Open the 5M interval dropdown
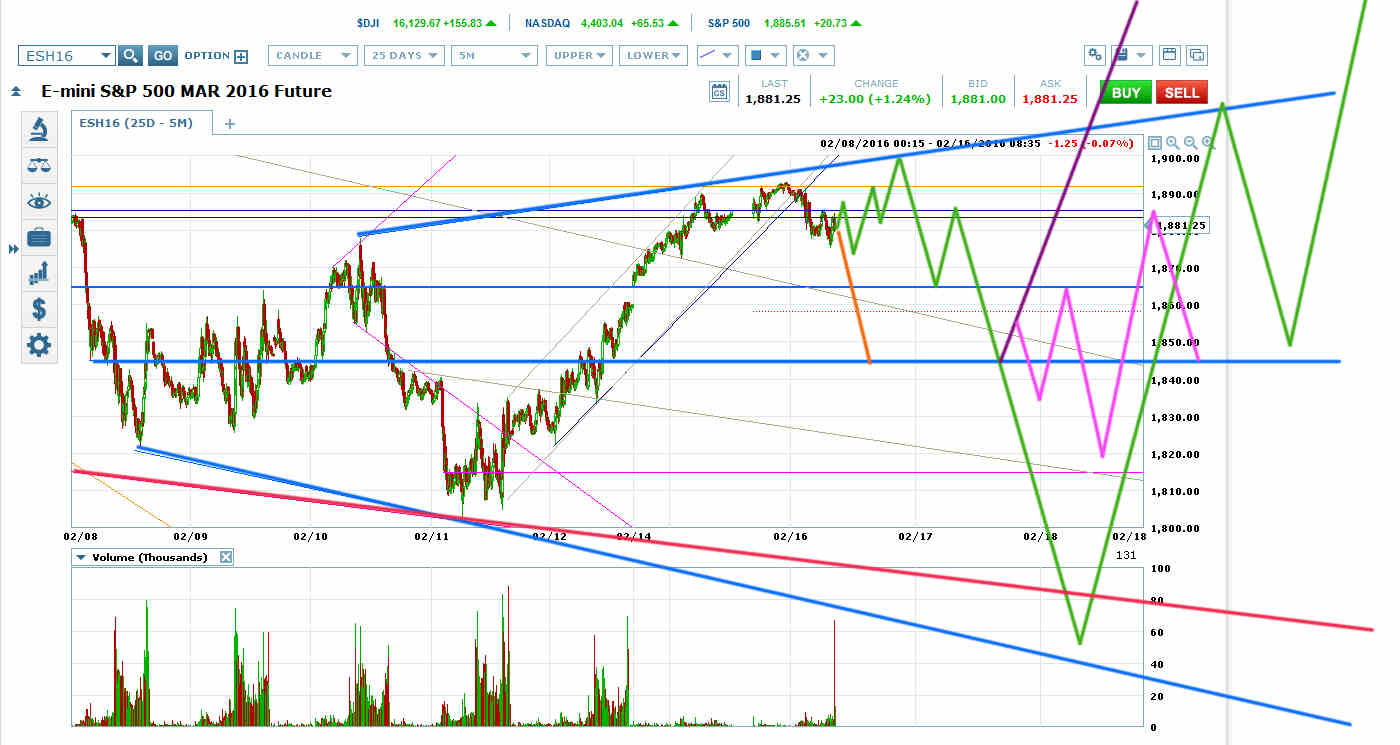The image size is (1400, 745). coord(494,56)
